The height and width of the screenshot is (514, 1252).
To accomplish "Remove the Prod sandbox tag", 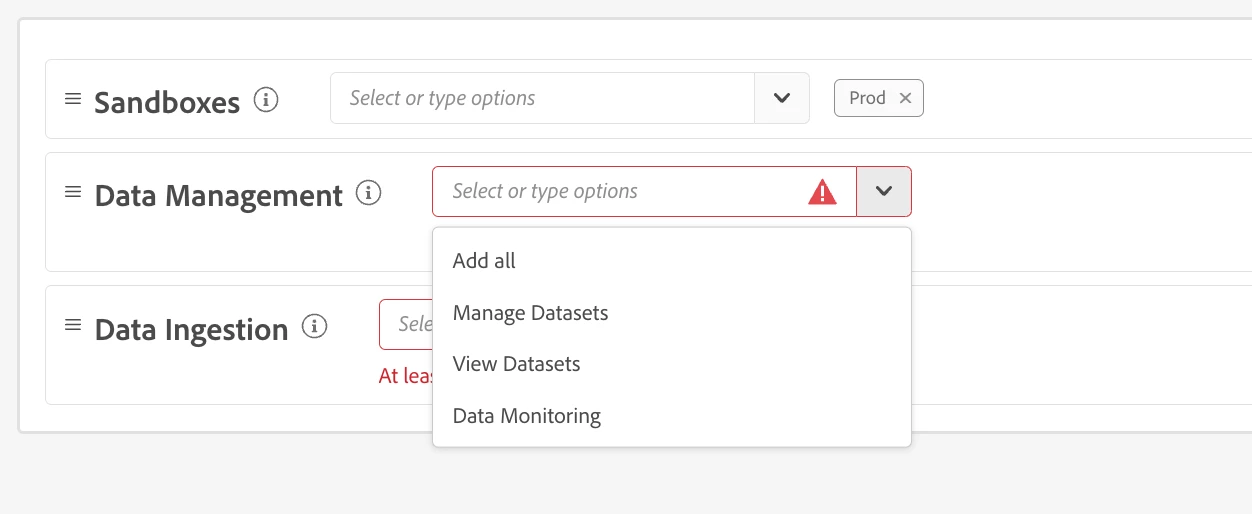I will [x=905, y=98].
